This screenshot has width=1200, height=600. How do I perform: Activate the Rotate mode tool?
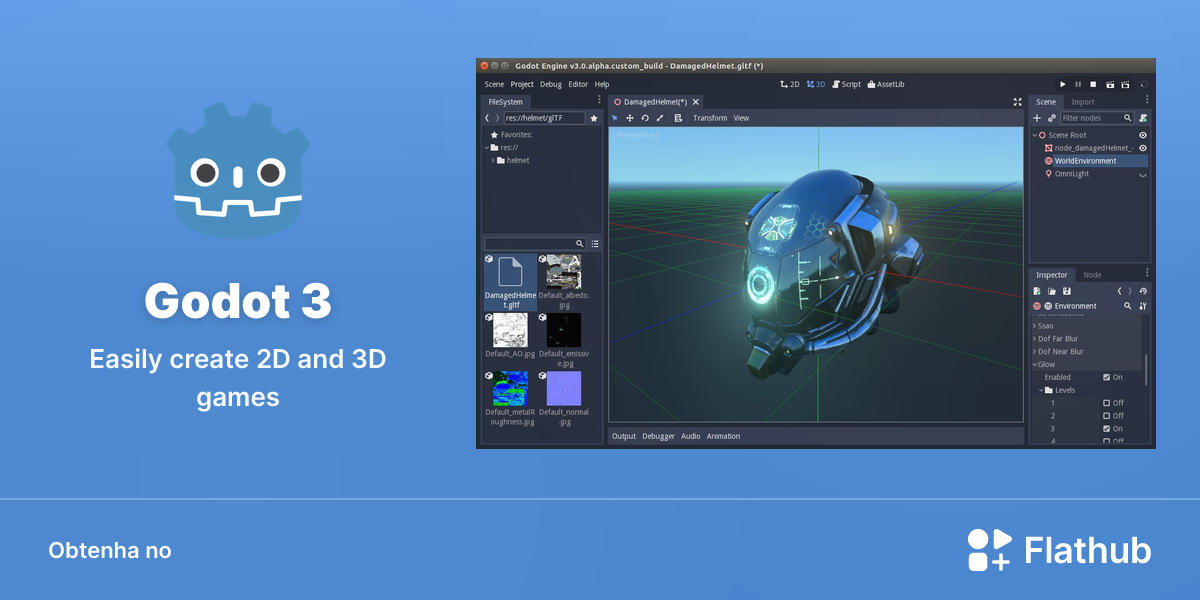645,118
